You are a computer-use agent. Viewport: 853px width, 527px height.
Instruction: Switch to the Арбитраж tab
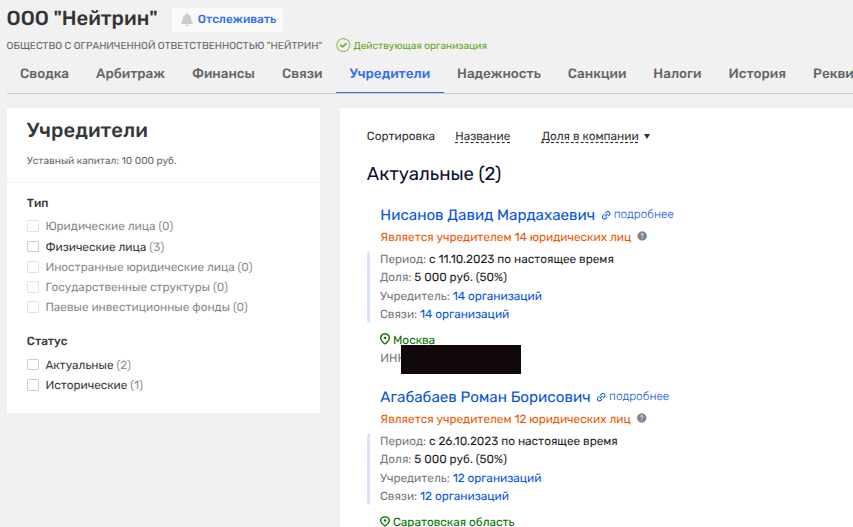point(130,73)
